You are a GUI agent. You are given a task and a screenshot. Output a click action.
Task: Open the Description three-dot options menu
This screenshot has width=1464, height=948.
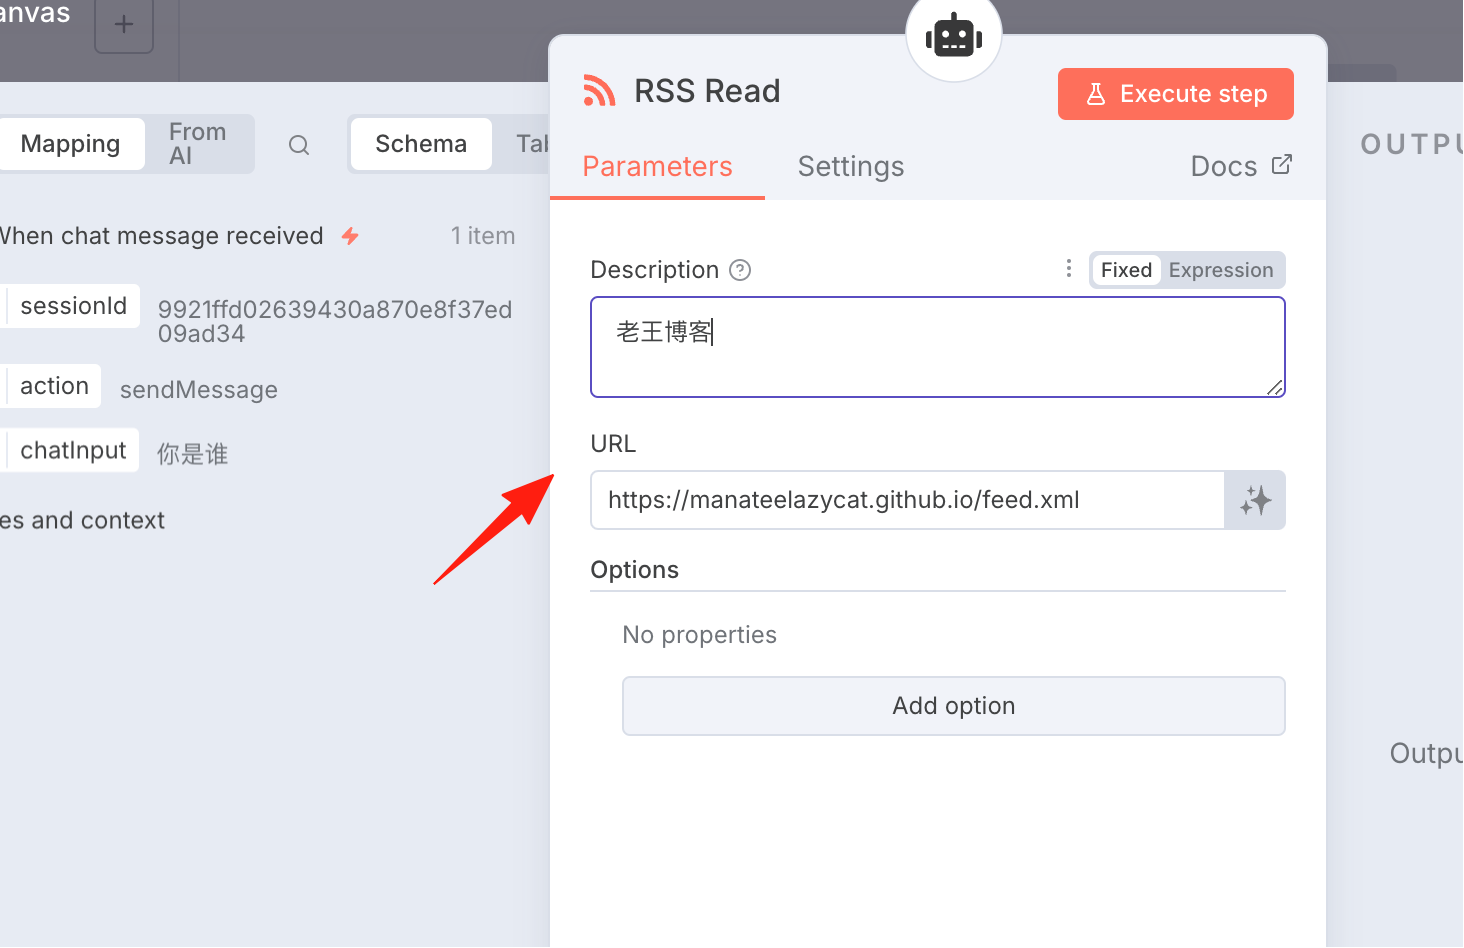(x=1069, y=268)
